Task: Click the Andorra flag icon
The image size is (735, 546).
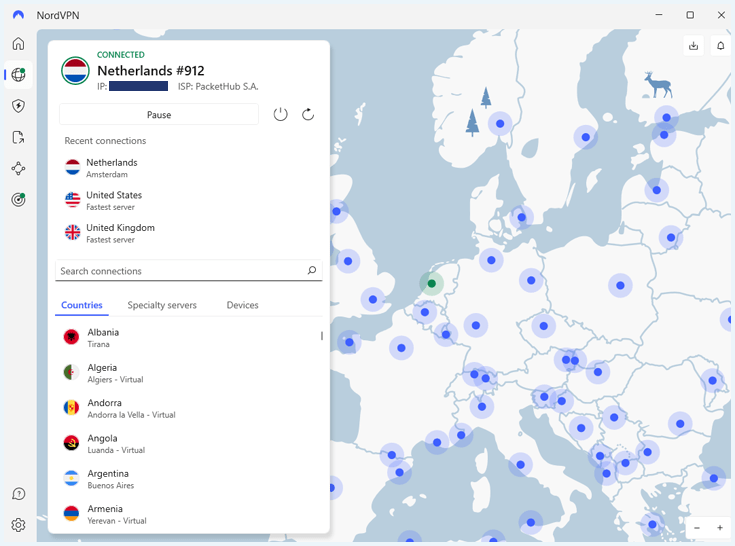Action: [x=71, y=407]
